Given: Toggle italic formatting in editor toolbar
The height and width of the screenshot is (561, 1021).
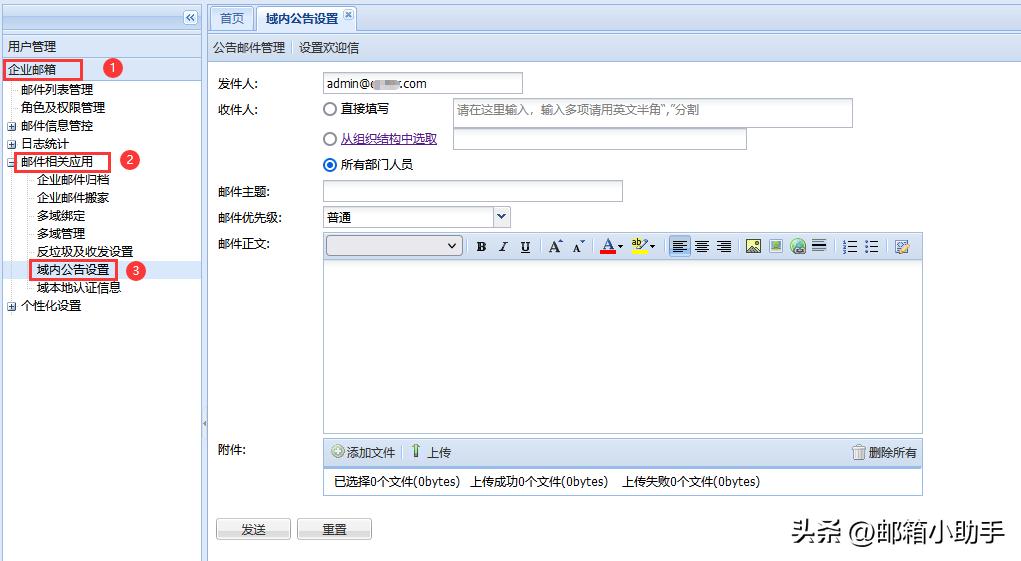Looking at the screenshot, I should [503, 247].
